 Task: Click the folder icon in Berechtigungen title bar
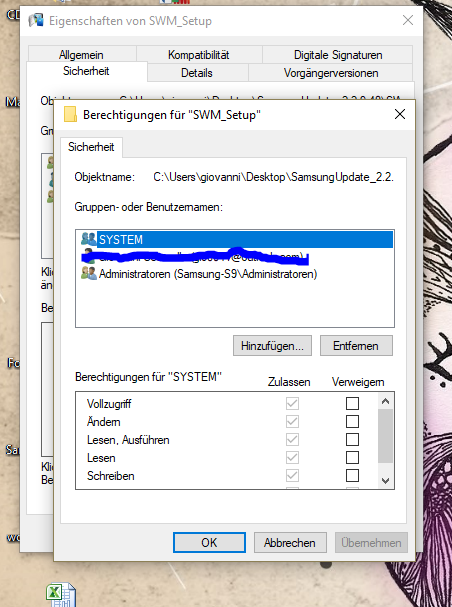click(70, 114)
